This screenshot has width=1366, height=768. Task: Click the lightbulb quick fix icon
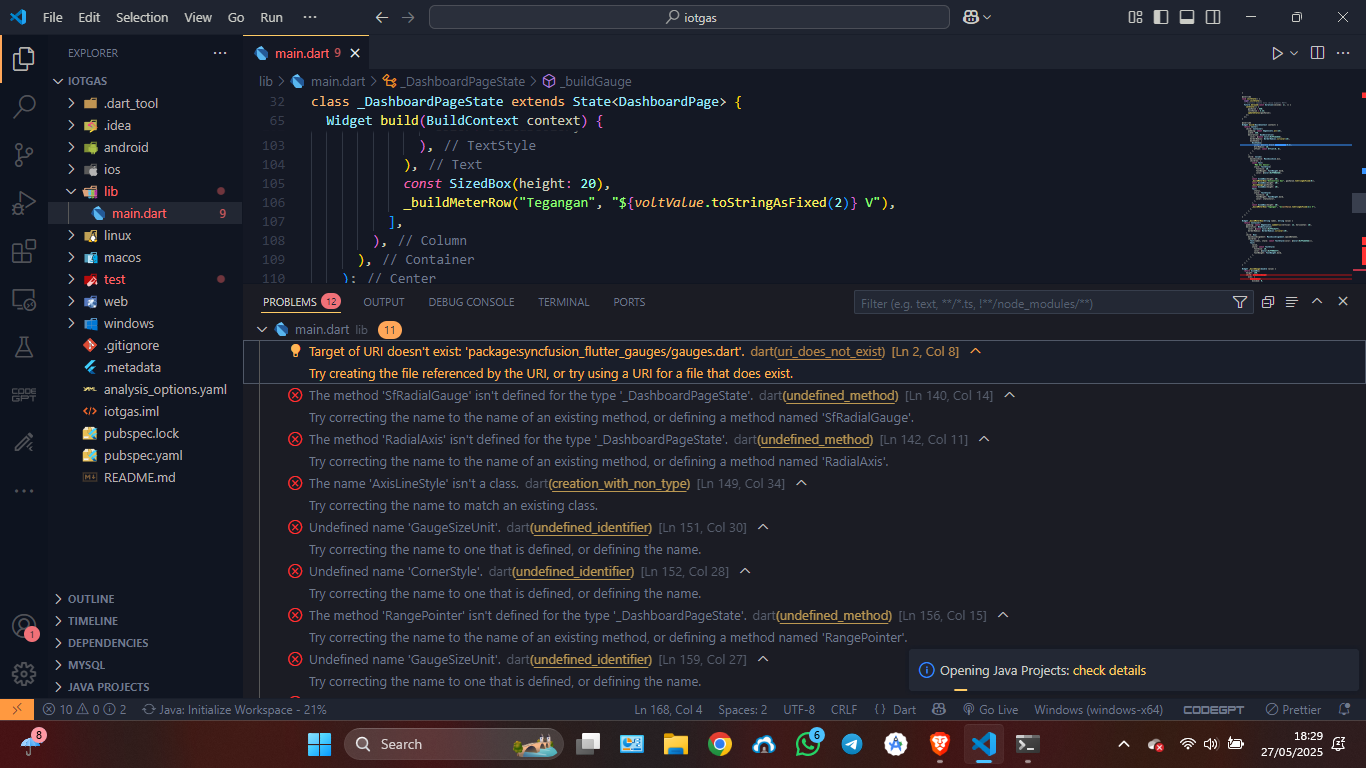point(295,351)
